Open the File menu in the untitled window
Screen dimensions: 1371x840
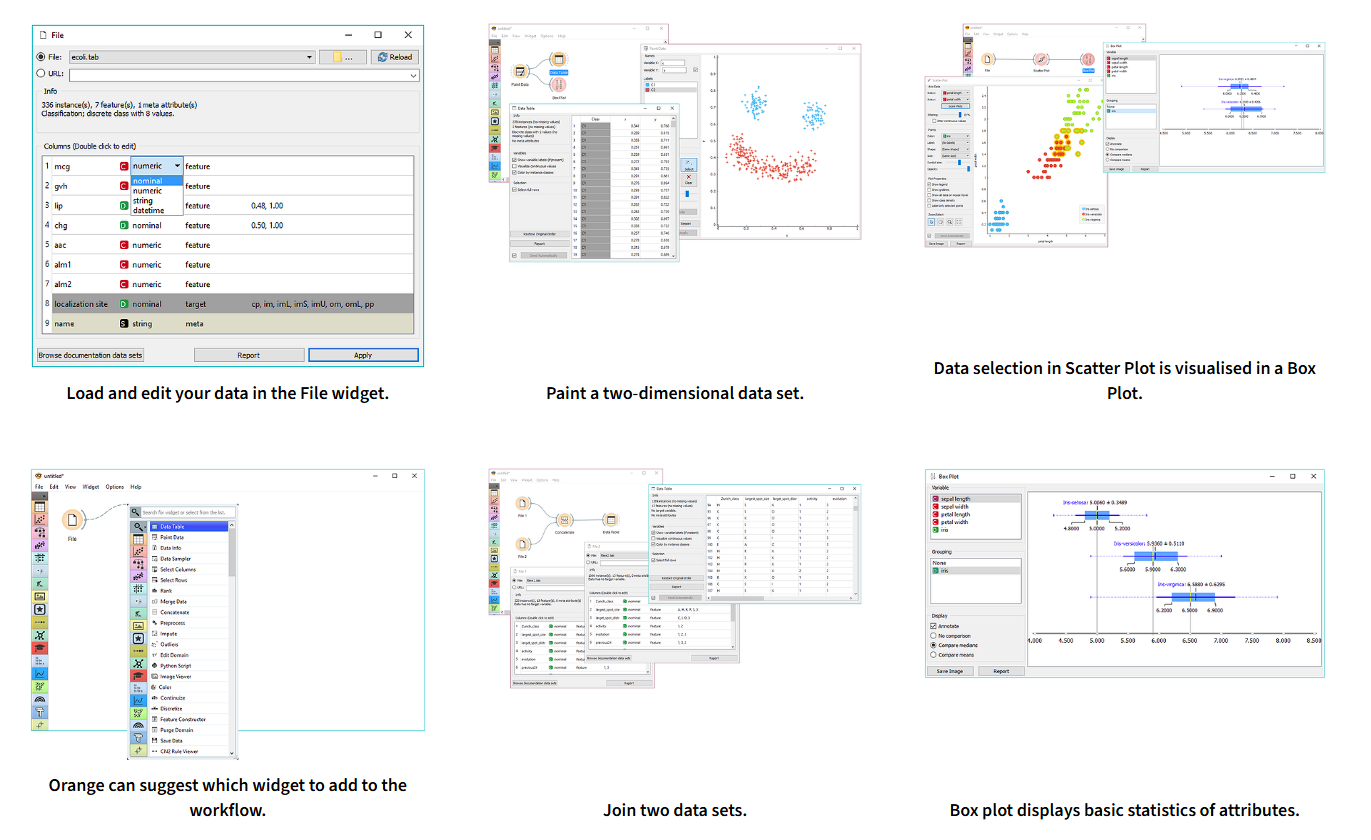39,487
